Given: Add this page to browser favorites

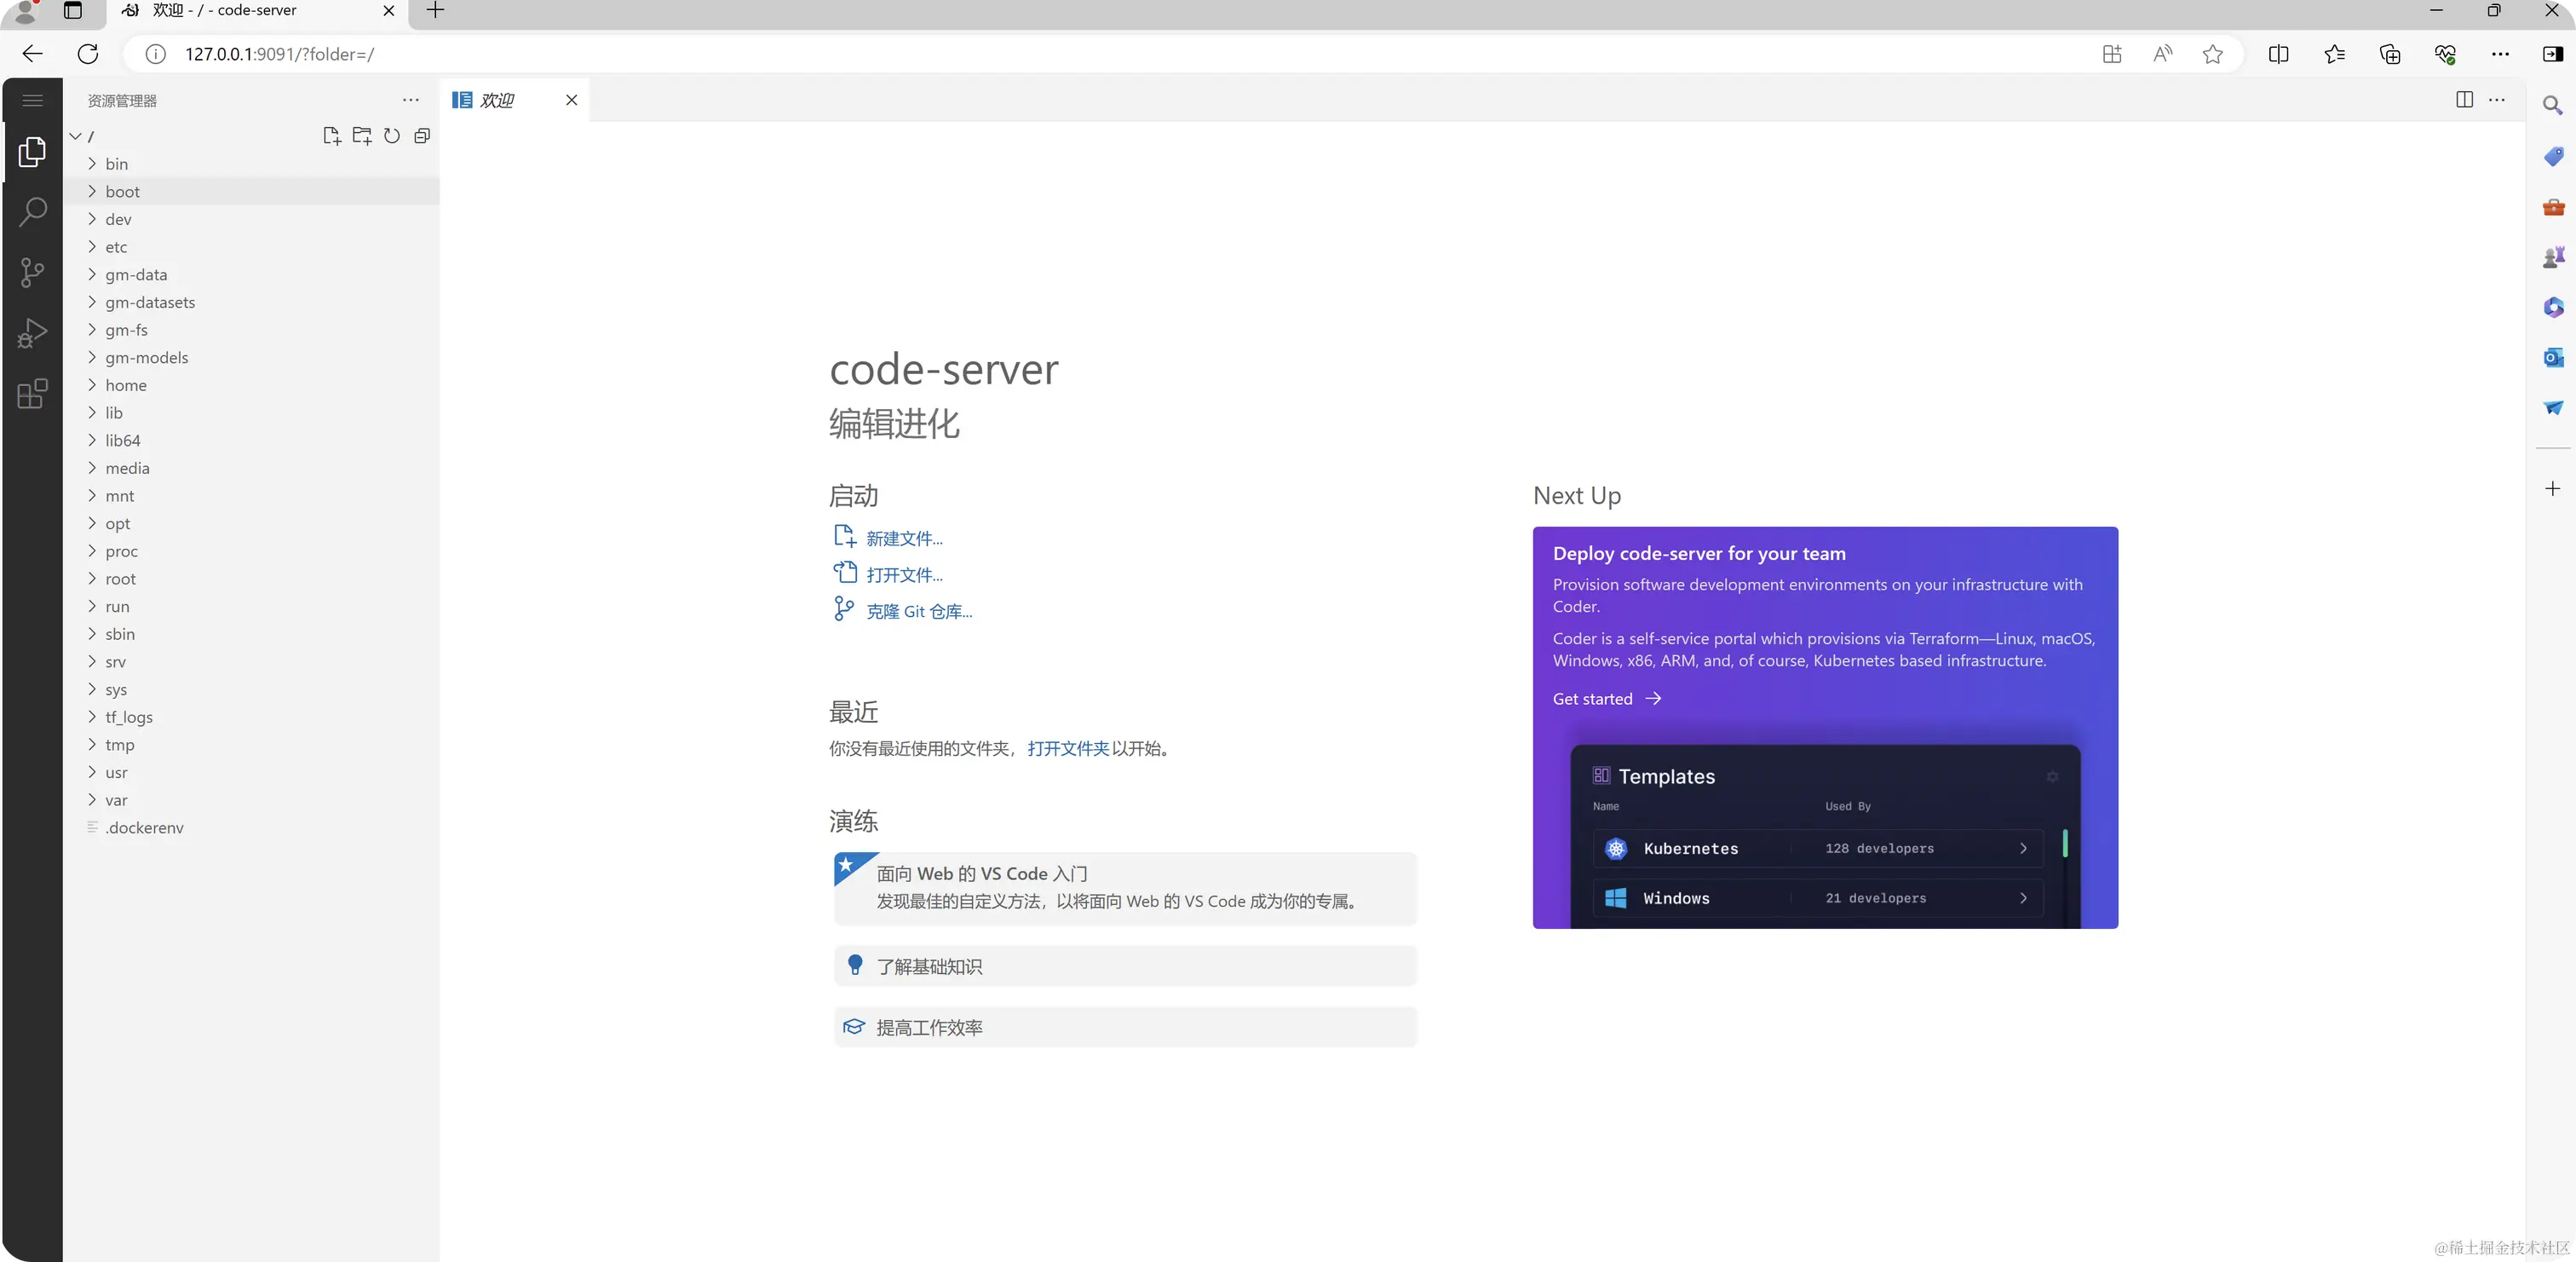Looking at the screenshot, I should point(2212,54).
